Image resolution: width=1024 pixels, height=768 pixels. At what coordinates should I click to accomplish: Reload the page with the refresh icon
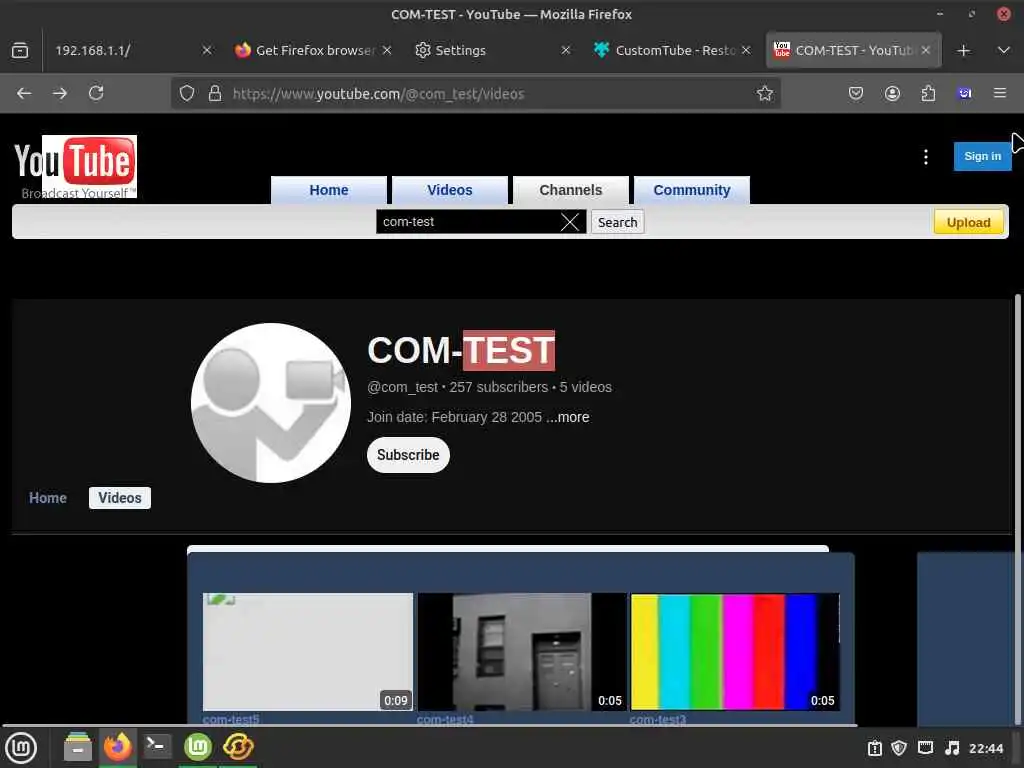pyautogui.click(x=96, y=93)
